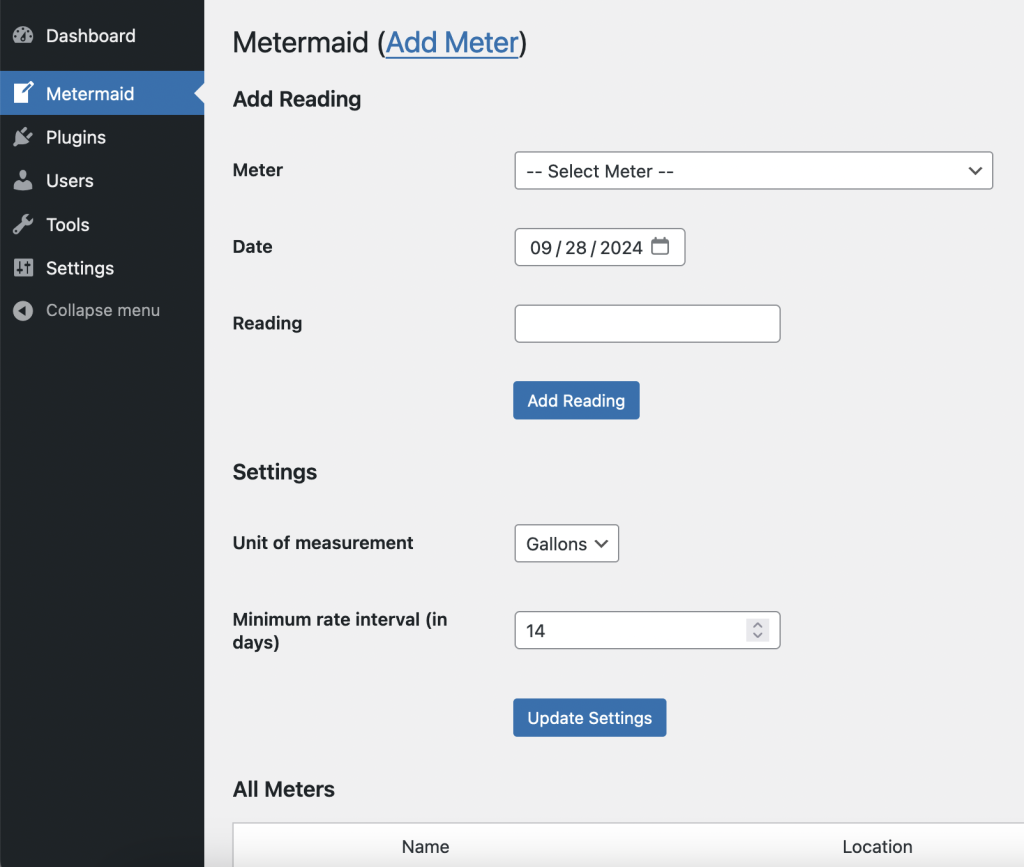Click the Settings sliders icon in sidebar
Screen dimensions: 1024x867
coord(23,268)
